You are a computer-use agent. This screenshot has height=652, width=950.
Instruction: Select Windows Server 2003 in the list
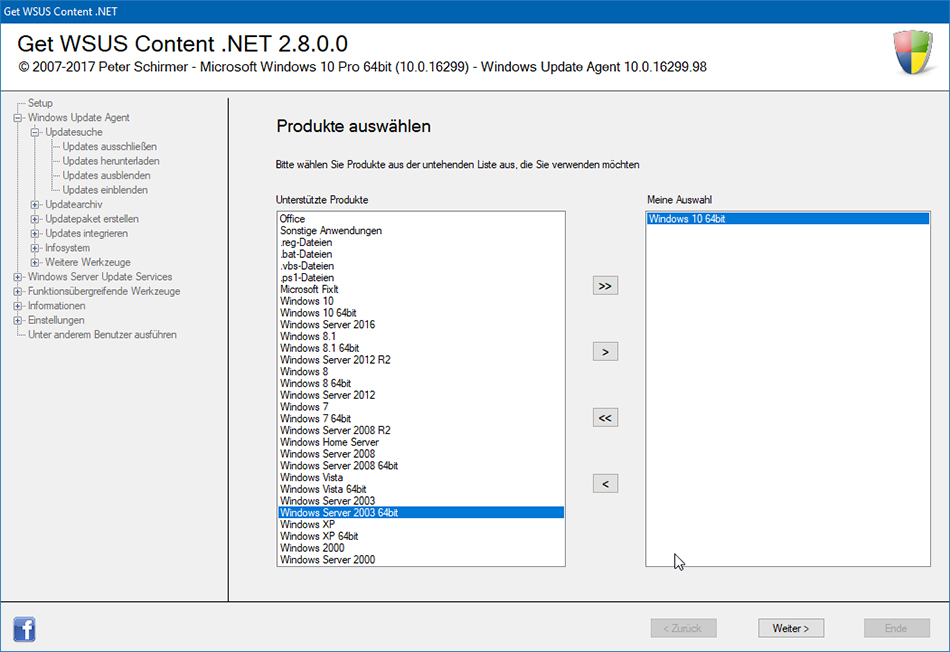click(421, 501)
